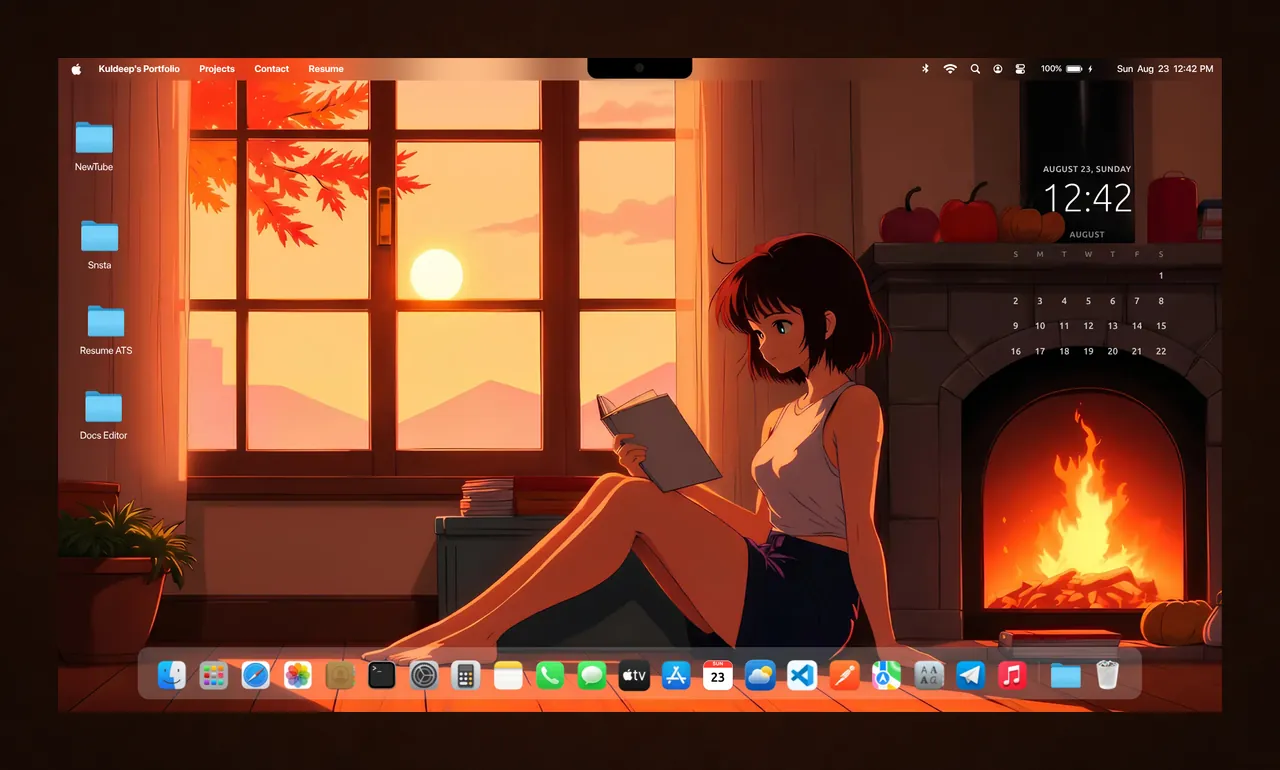Open Control Center toggles icon
Screen dimensions: 1280x770
point(1021,69)
